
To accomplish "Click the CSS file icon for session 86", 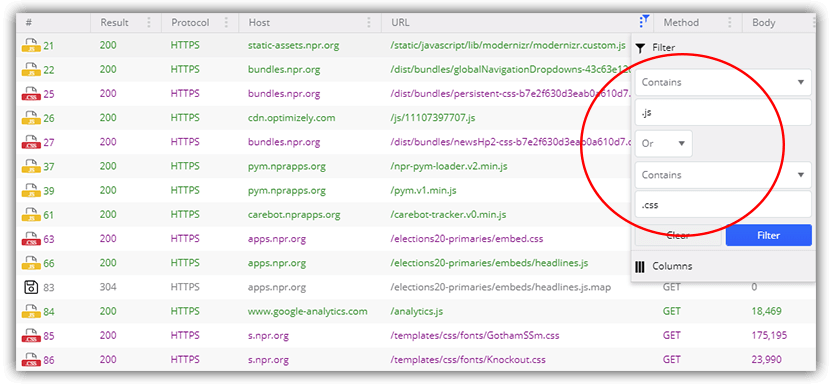I will 31,360.
